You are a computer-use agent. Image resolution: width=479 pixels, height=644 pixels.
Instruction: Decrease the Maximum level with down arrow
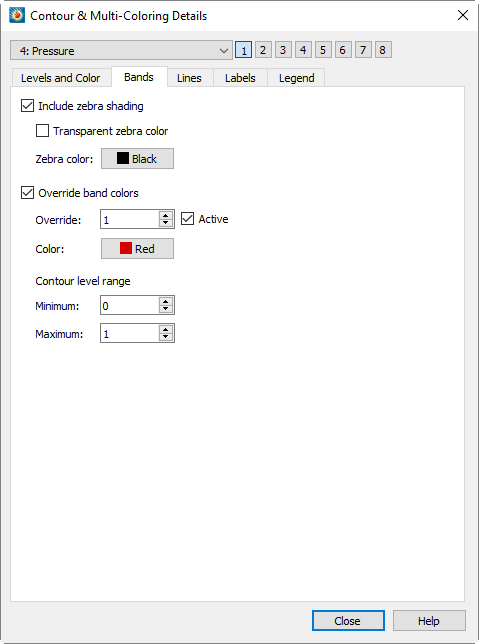tap(166, 338)
